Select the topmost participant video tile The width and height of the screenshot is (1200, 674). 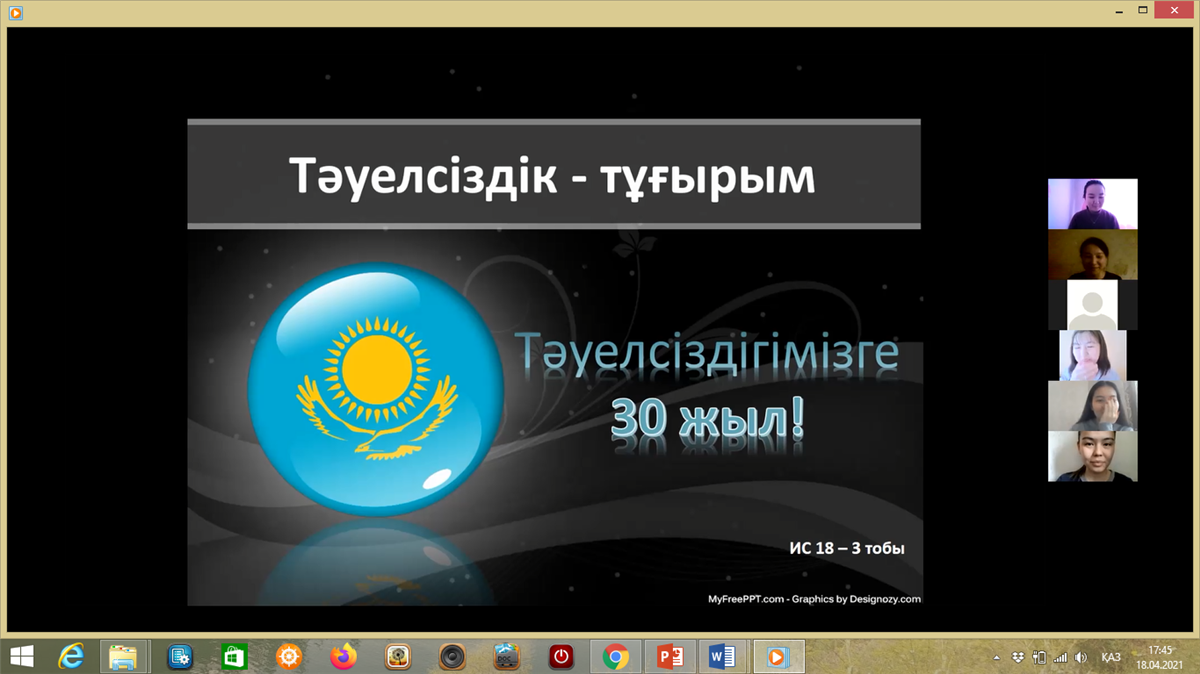click(1092, 204)
